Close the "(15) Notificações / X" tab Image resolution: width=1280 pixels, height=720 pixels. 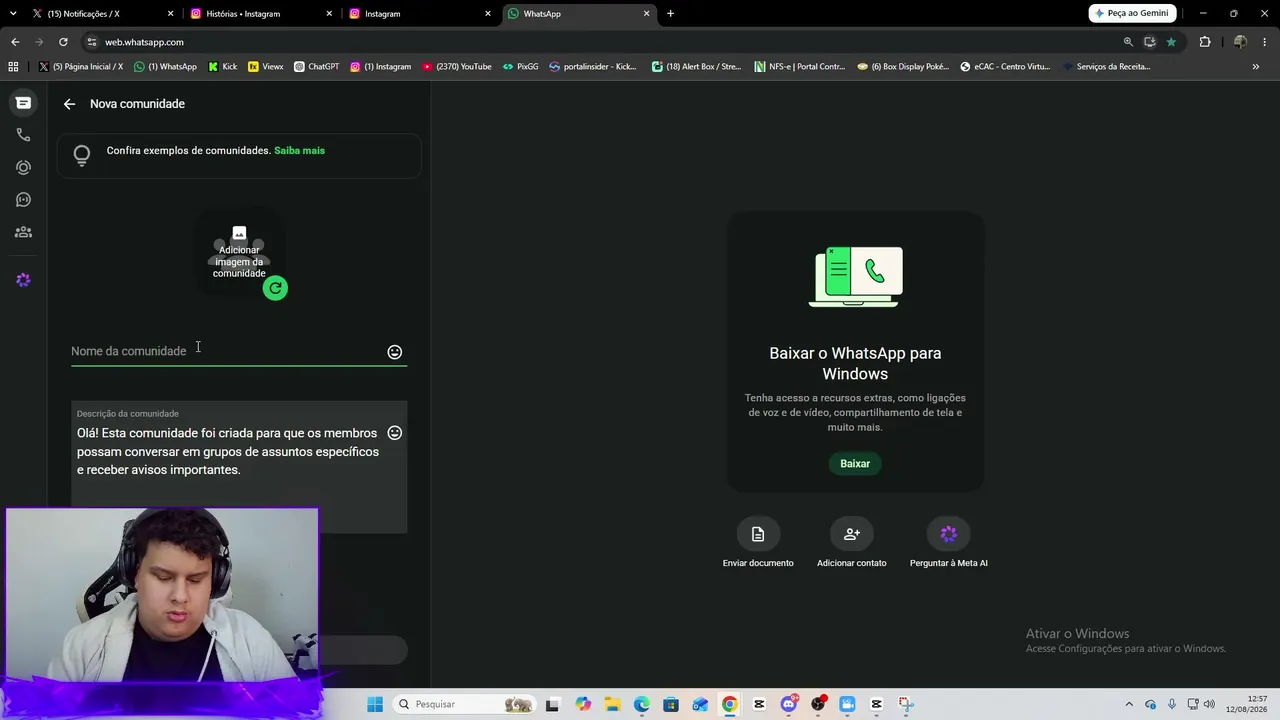171,14
